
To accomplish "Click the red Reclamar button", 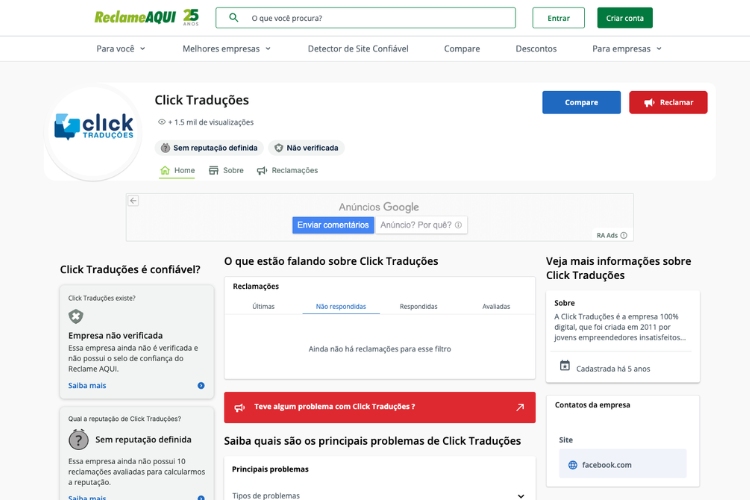I will click(668, 102).
